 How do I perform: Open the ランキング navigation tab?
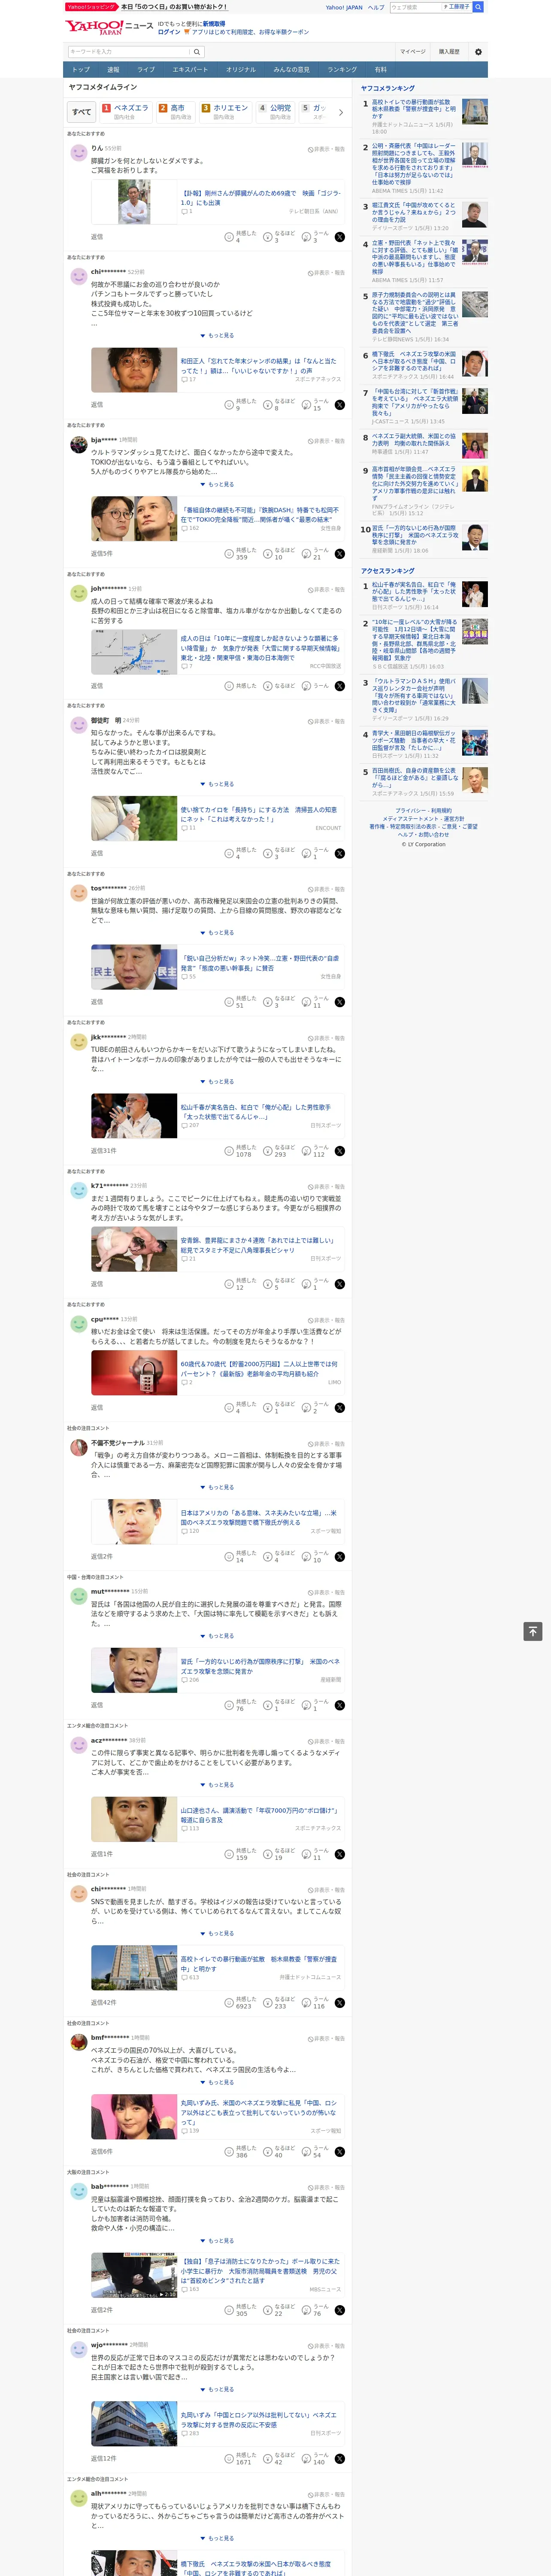point(342,70)
